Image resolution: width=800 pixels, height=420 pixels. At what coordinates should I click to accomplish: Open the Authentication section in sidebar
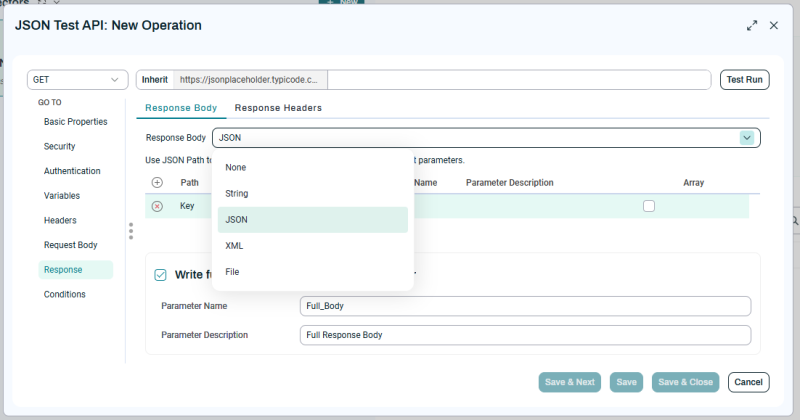pos(72,171)
